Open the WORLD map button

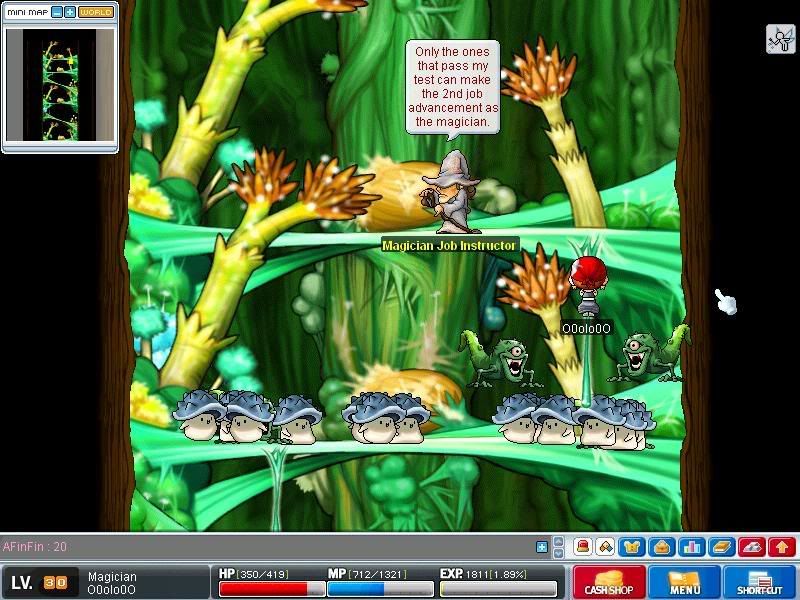tap(96, 12)
